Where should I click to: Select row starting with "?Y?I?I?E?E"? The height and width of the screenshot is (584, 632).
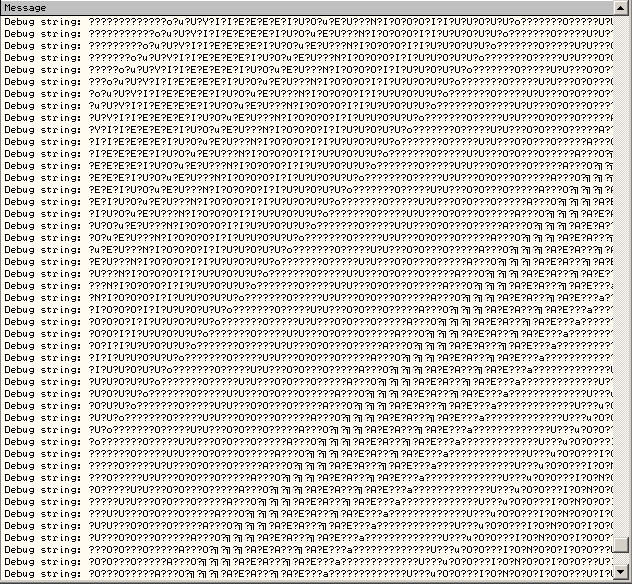(300, 128)
